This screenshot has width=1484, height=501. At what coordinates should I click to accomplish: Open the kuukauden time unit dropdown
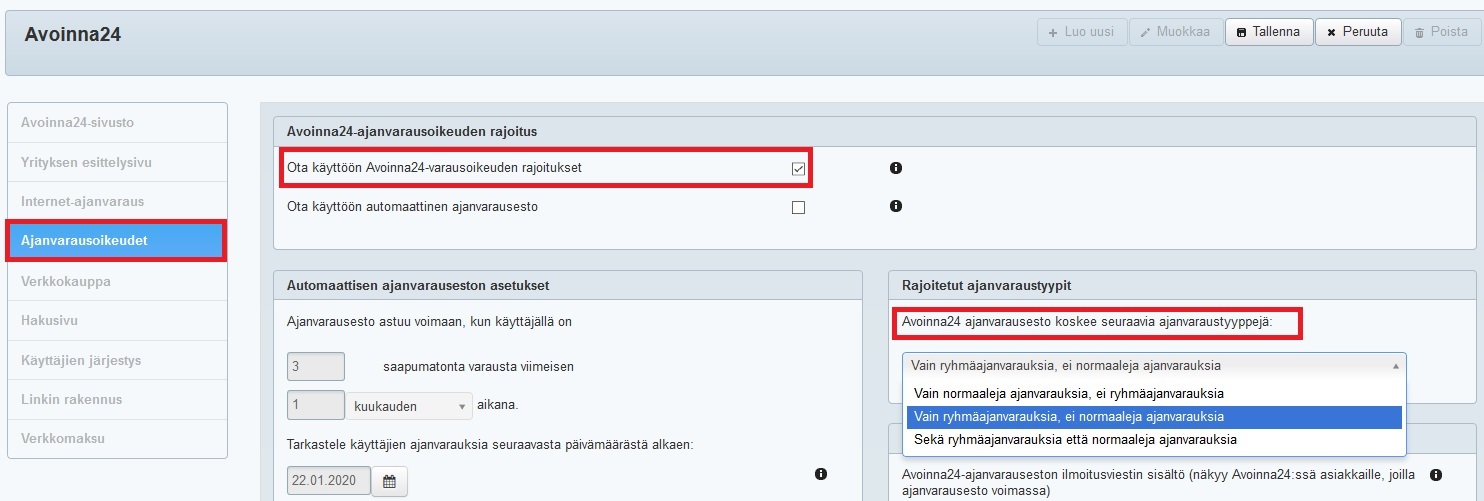point(409,406)
